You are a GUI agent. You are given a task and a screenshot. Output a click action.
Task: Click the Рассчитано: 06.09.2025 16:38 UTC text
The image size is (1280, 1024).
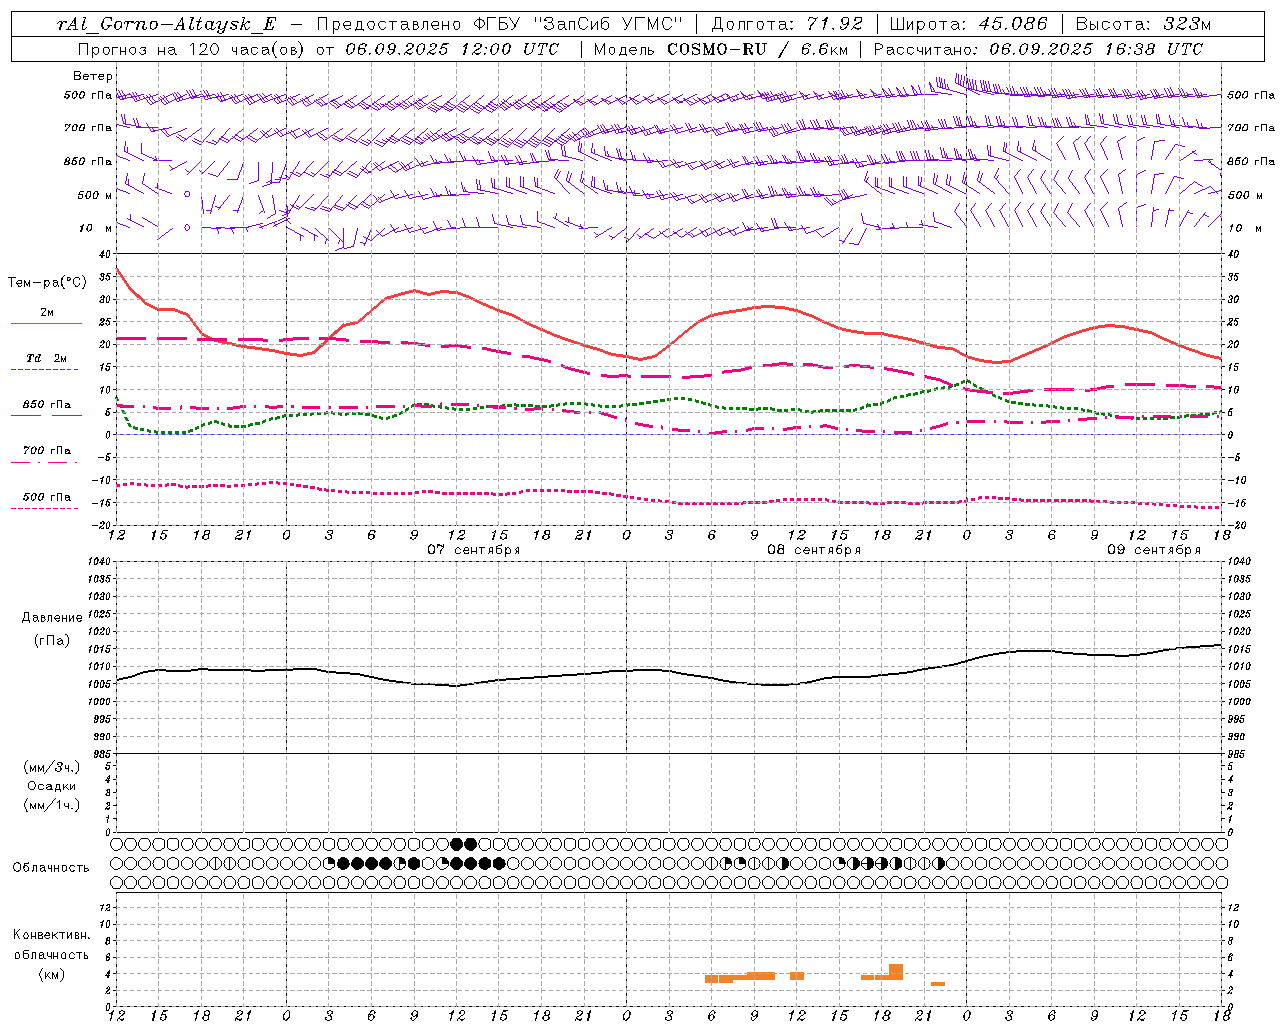click(x=1038, y=49)
